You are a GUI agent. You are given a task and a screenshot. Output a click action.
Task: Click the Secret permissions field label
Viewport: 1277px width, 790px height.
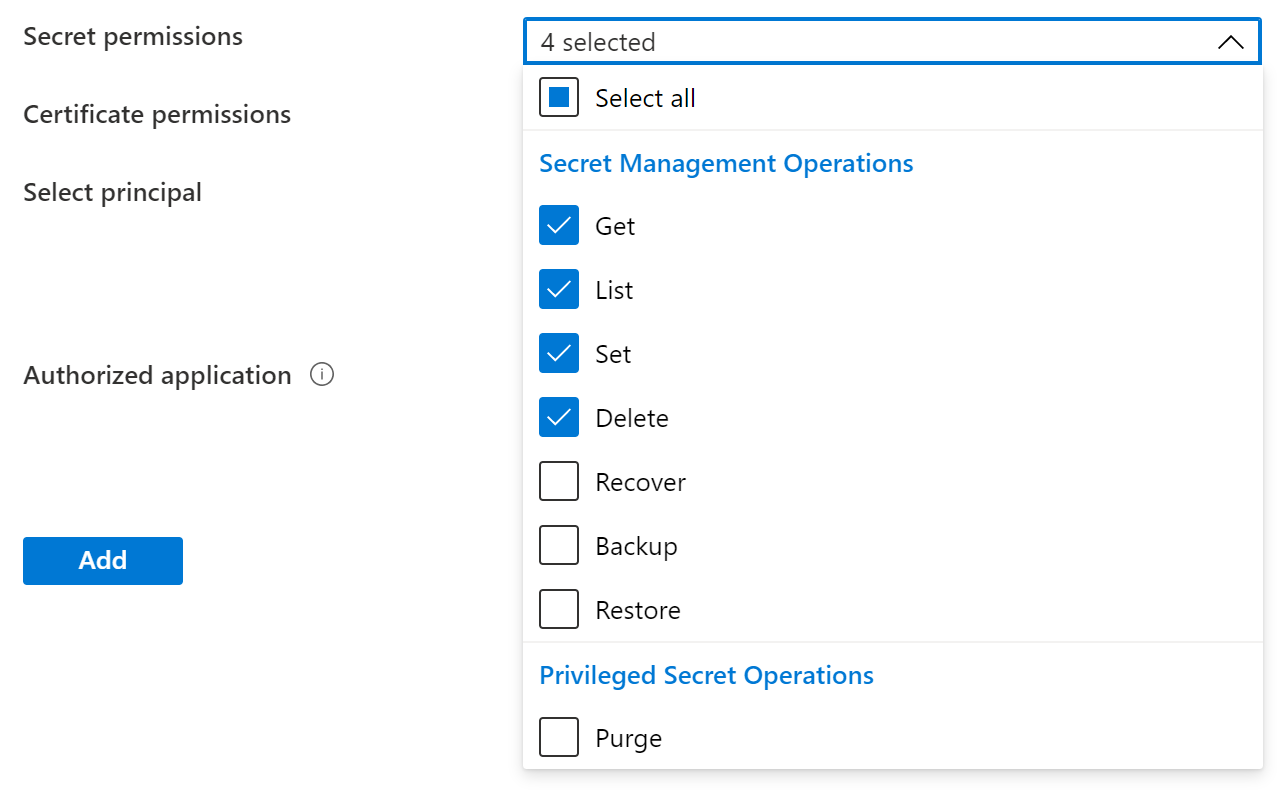pos(132,36)
